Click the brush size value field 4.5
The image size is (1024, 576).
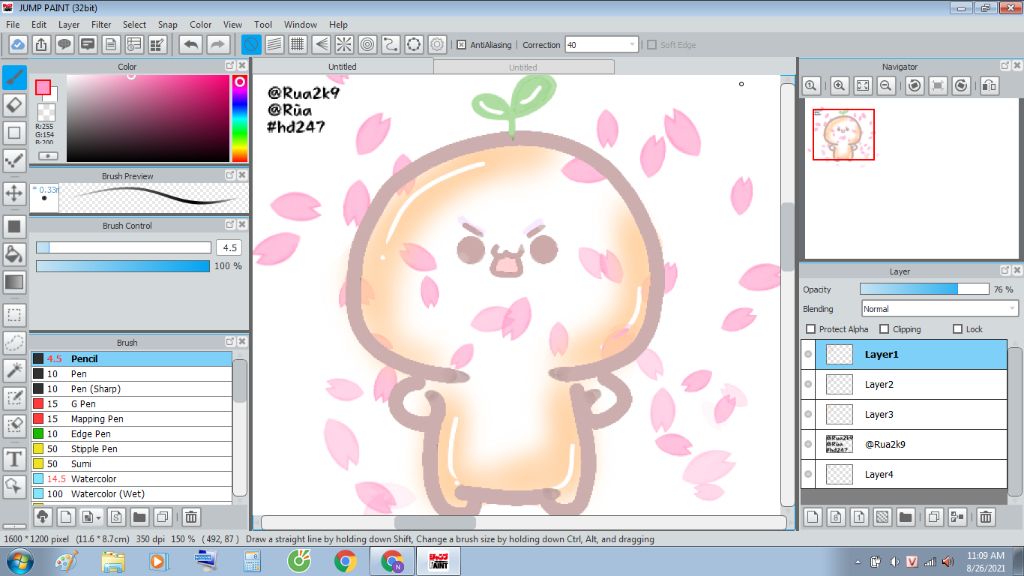point(229,248)
